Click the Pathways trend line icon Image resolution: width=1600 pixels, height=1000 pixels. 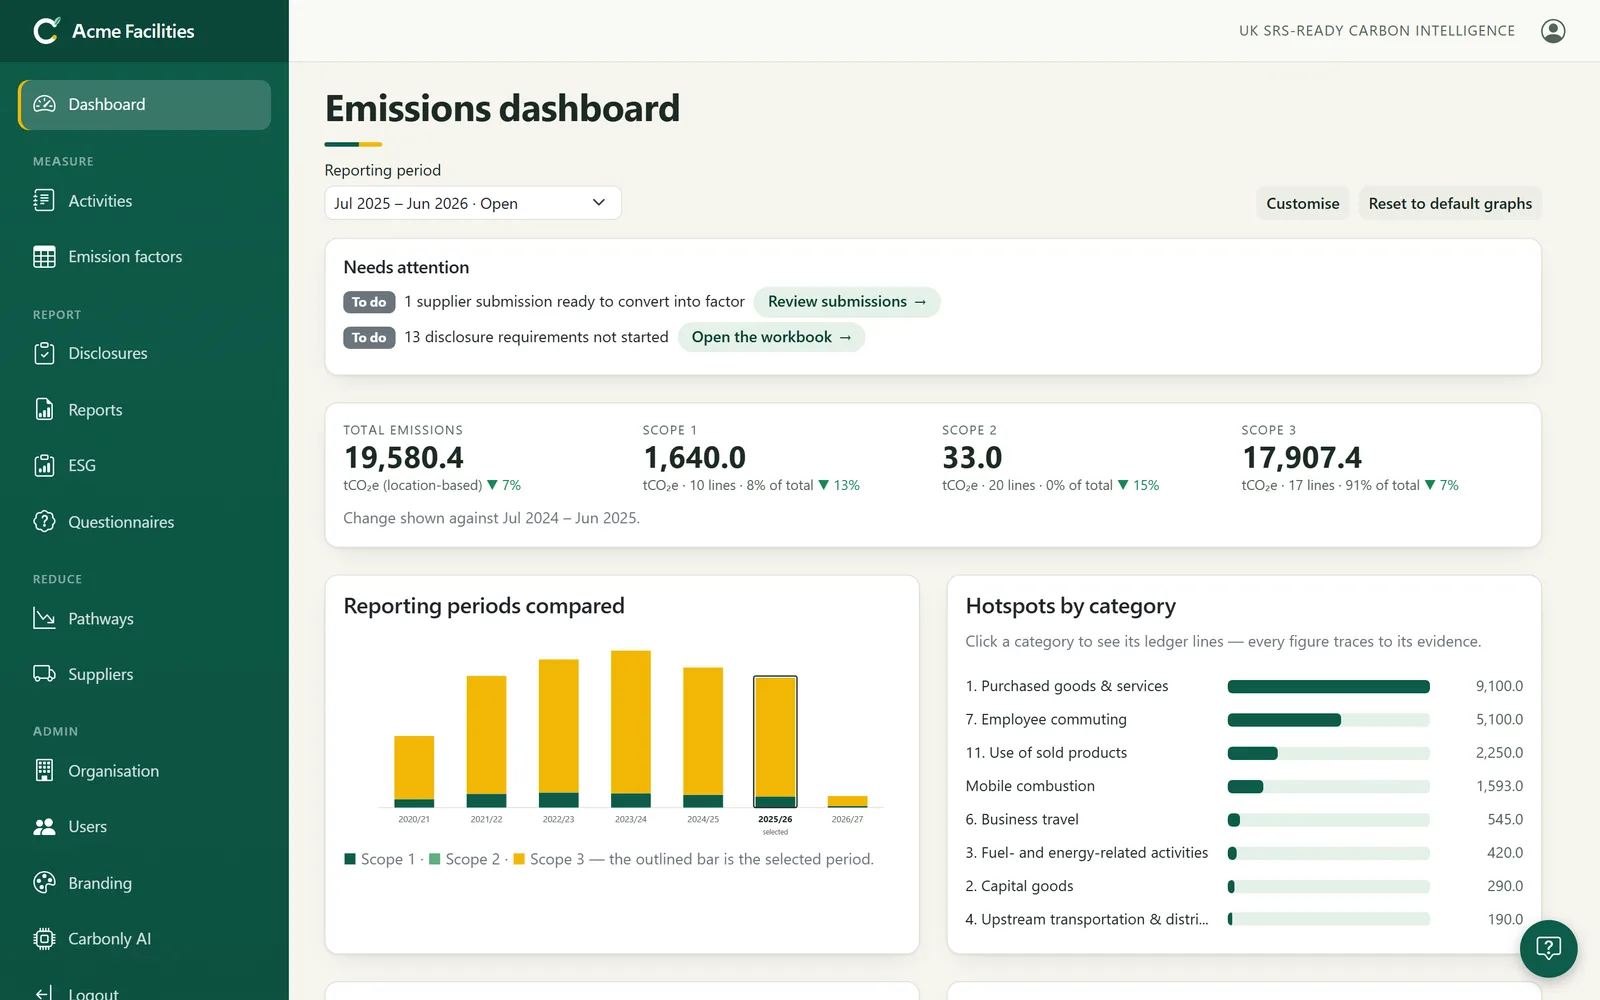pos(44,618)
